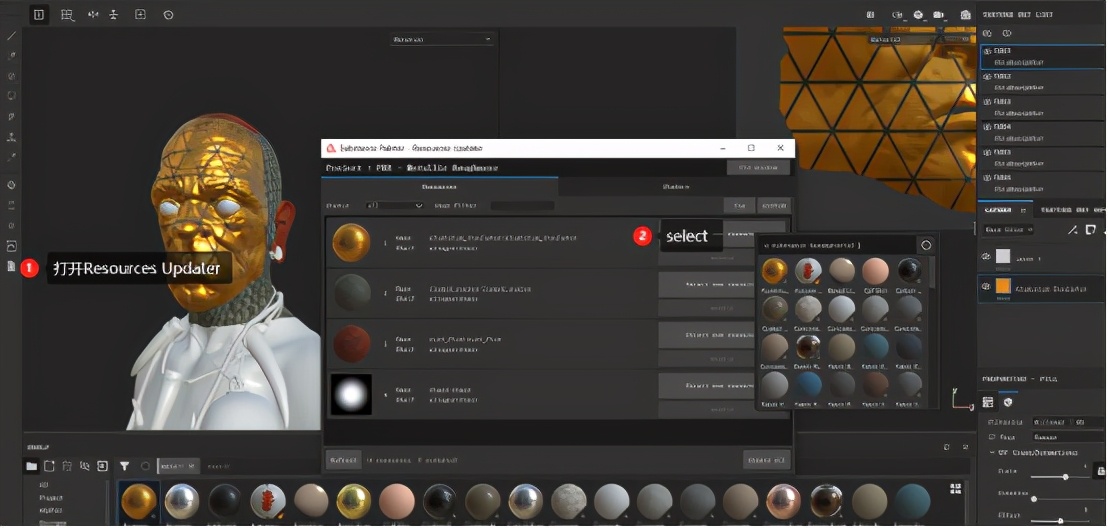
Task: Adjust the first slider in Properties panel
Action: 1064,476
